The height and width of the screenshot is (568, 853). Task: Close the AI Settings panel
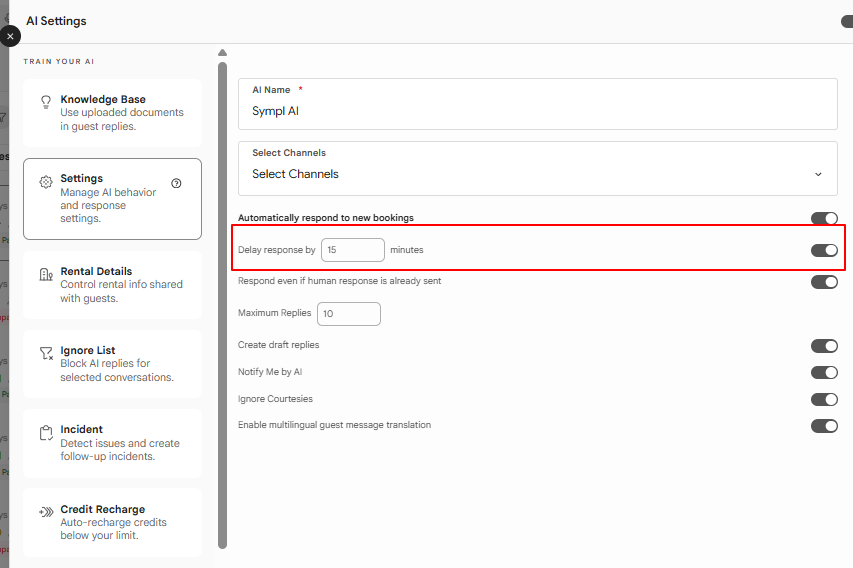pyautogui.click(x=10, y=36)
